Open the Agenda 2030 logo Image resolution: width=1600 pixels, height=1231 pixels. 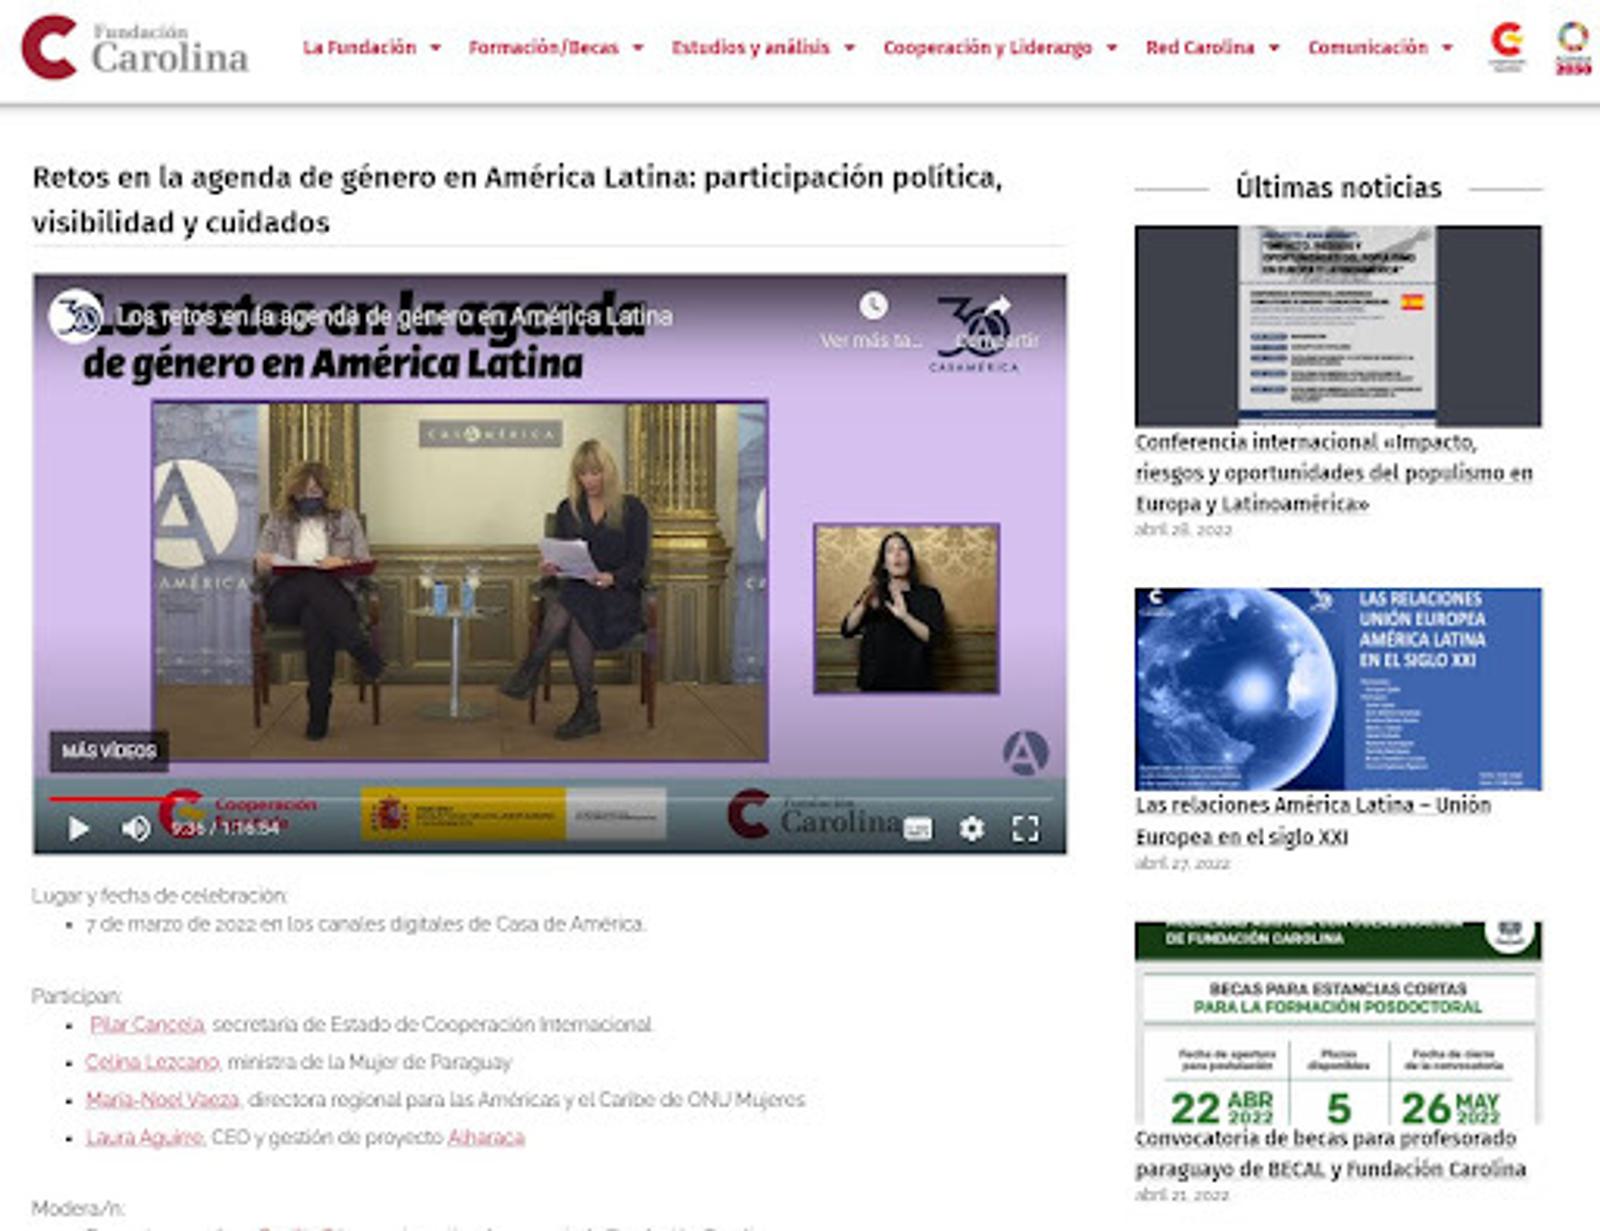(x=1572, y=47)
